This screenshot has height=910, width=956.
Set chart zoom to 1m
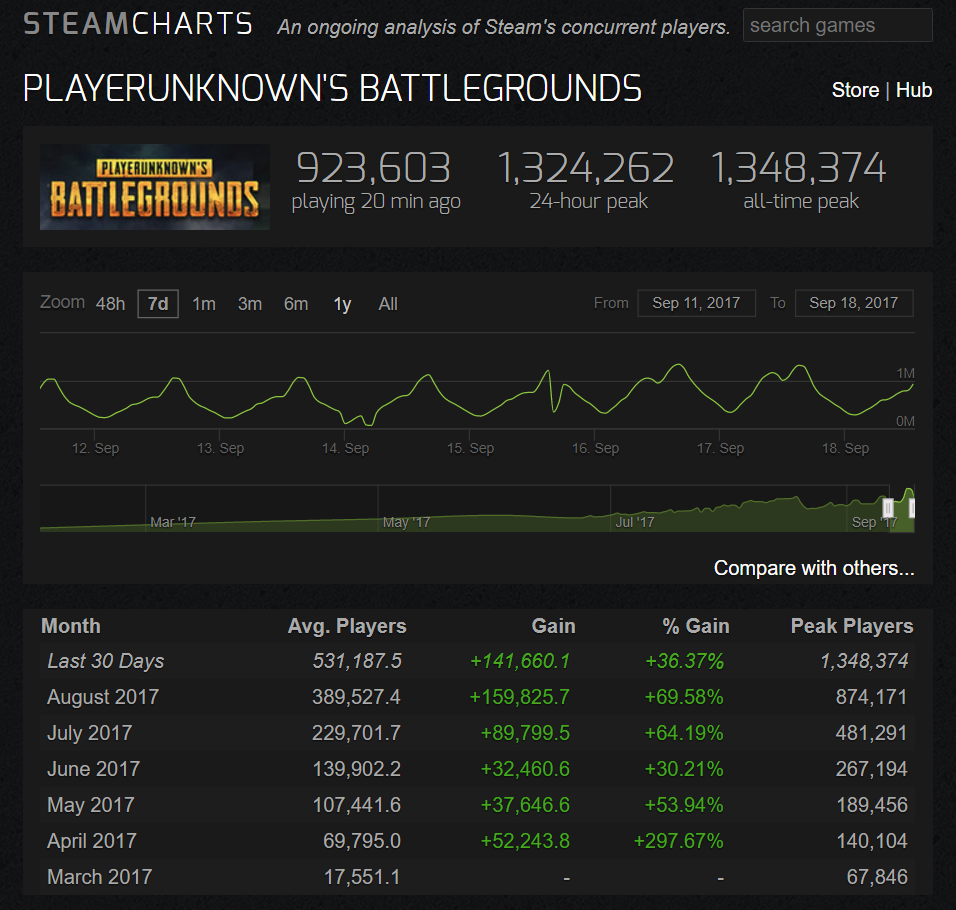click(204, 304)
